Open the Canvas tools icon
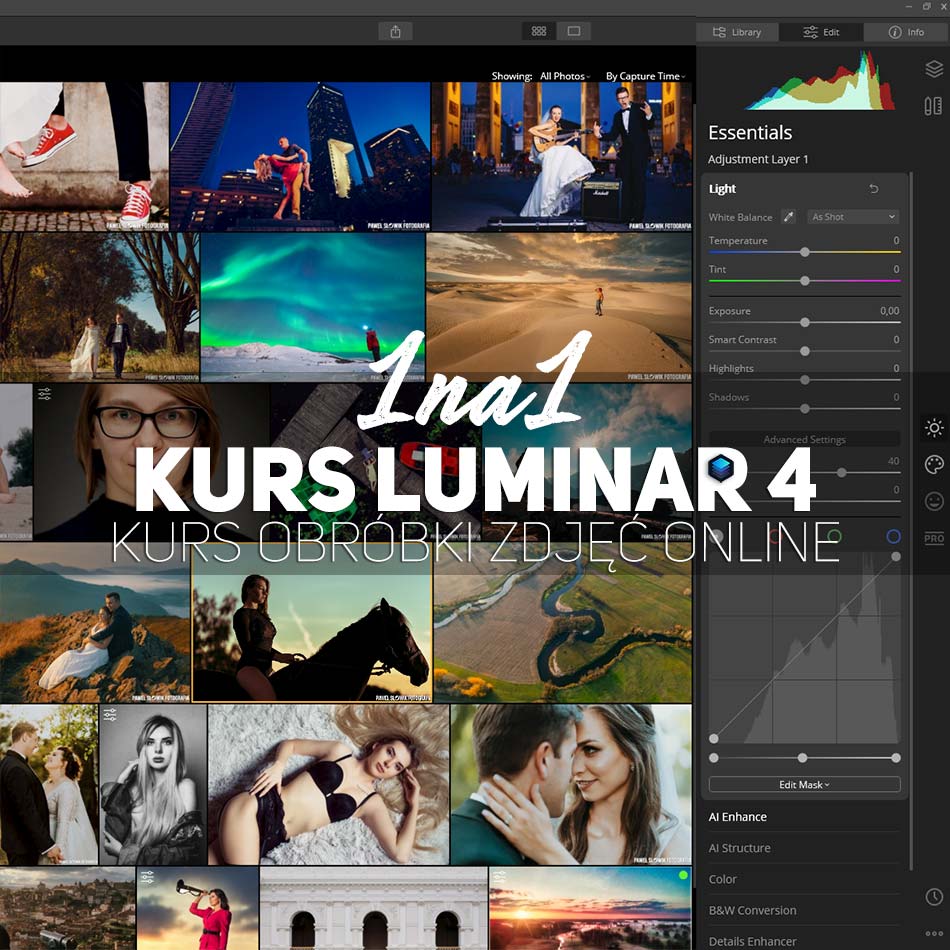 click(x=934, y=106)
